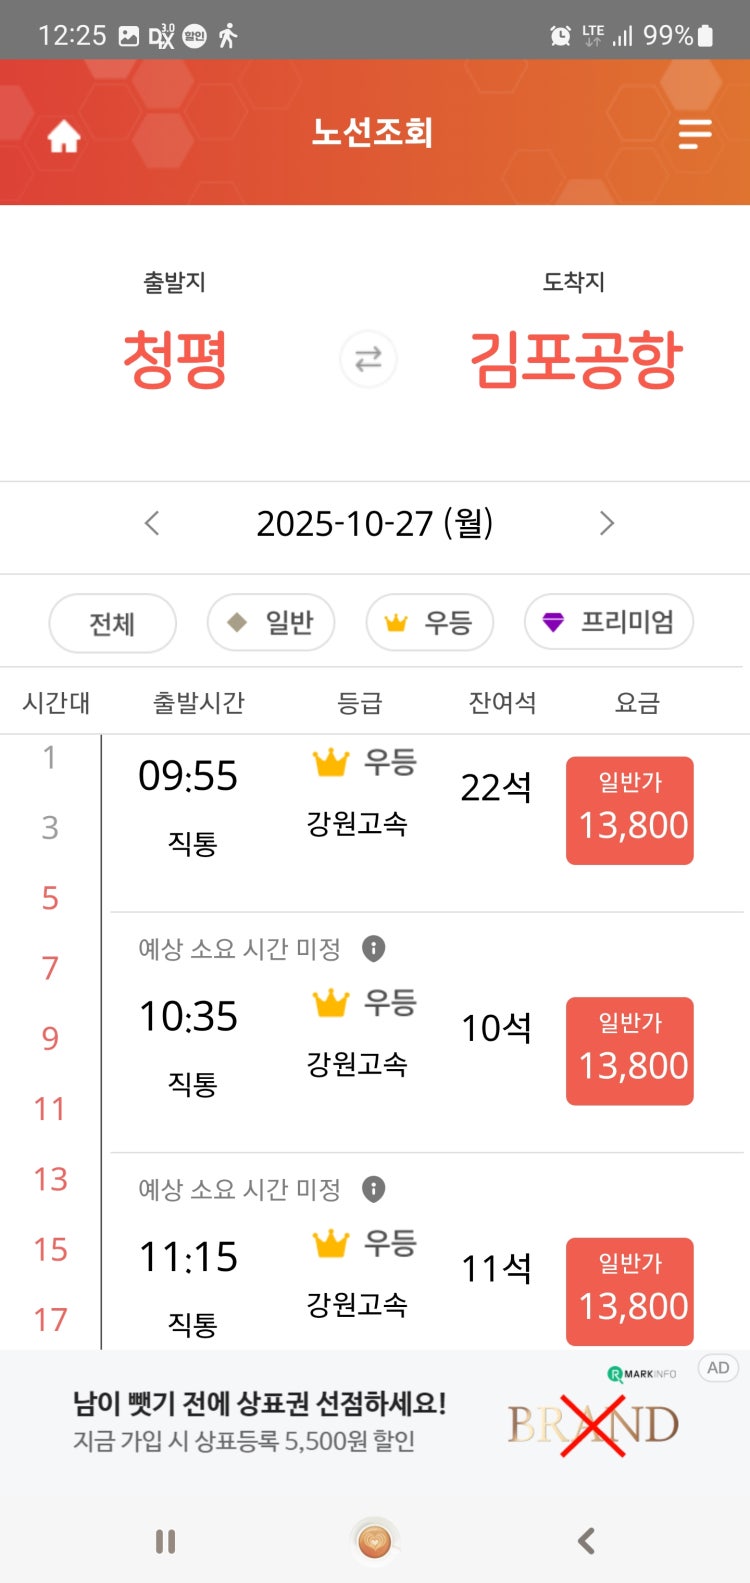Change departure terminal 청평
Screen dimensions: 750x1583
(175, 359)
